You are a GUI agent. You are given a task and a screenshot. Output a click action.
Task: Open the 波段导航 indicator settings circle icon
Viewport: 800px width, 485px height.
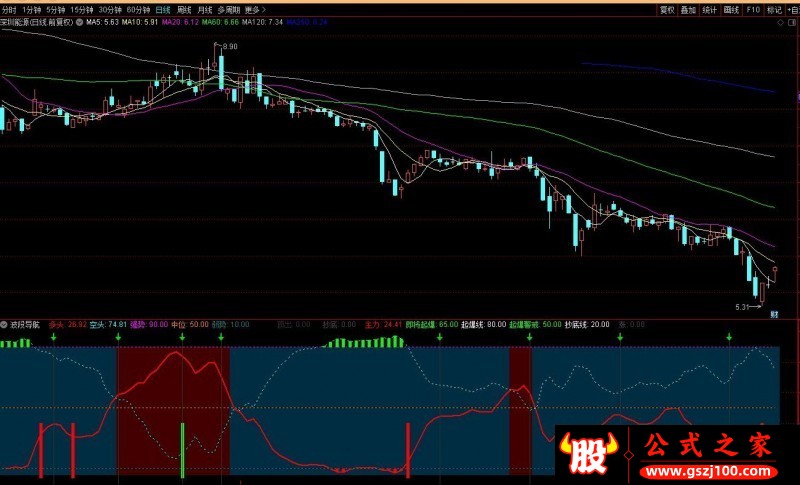click(x=4, y=324)
